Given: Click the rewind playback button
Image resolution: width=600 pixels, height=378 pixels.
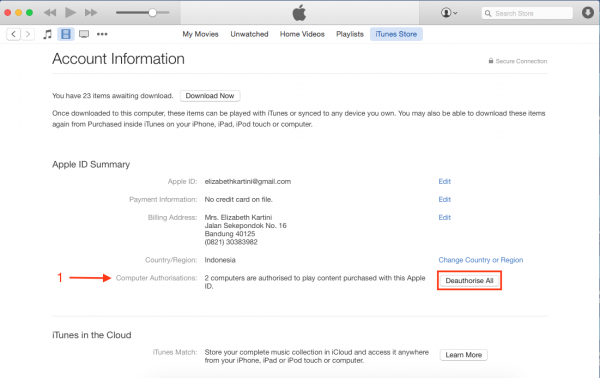Looking at the screenshot, I should (x=50, y=13).
